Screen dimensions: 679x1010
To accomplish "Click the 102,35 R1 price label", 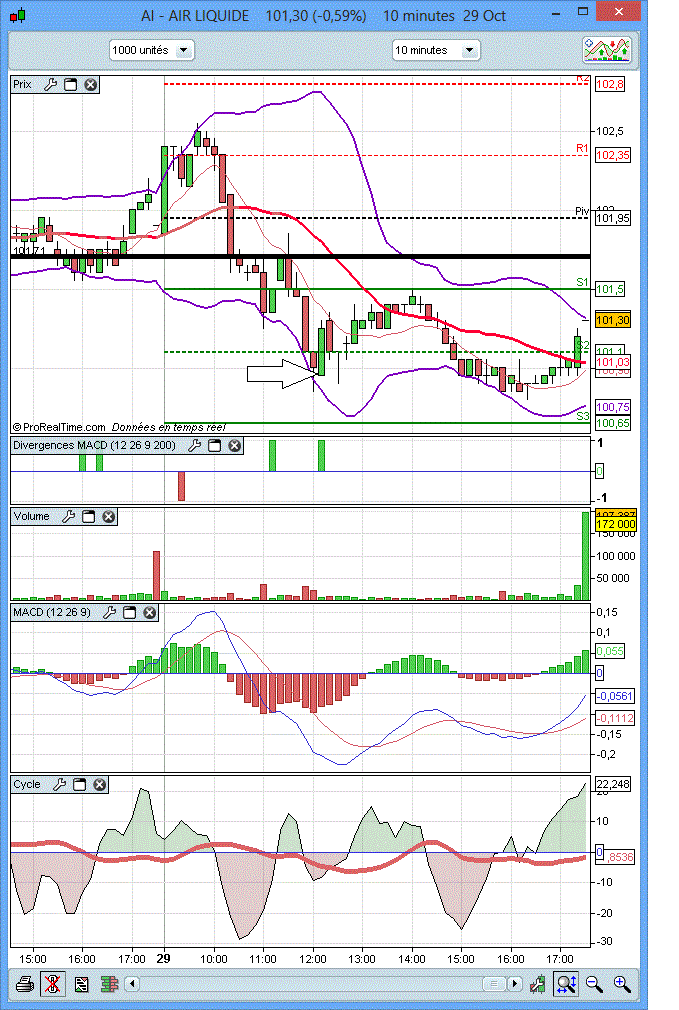I will (613, 155).
